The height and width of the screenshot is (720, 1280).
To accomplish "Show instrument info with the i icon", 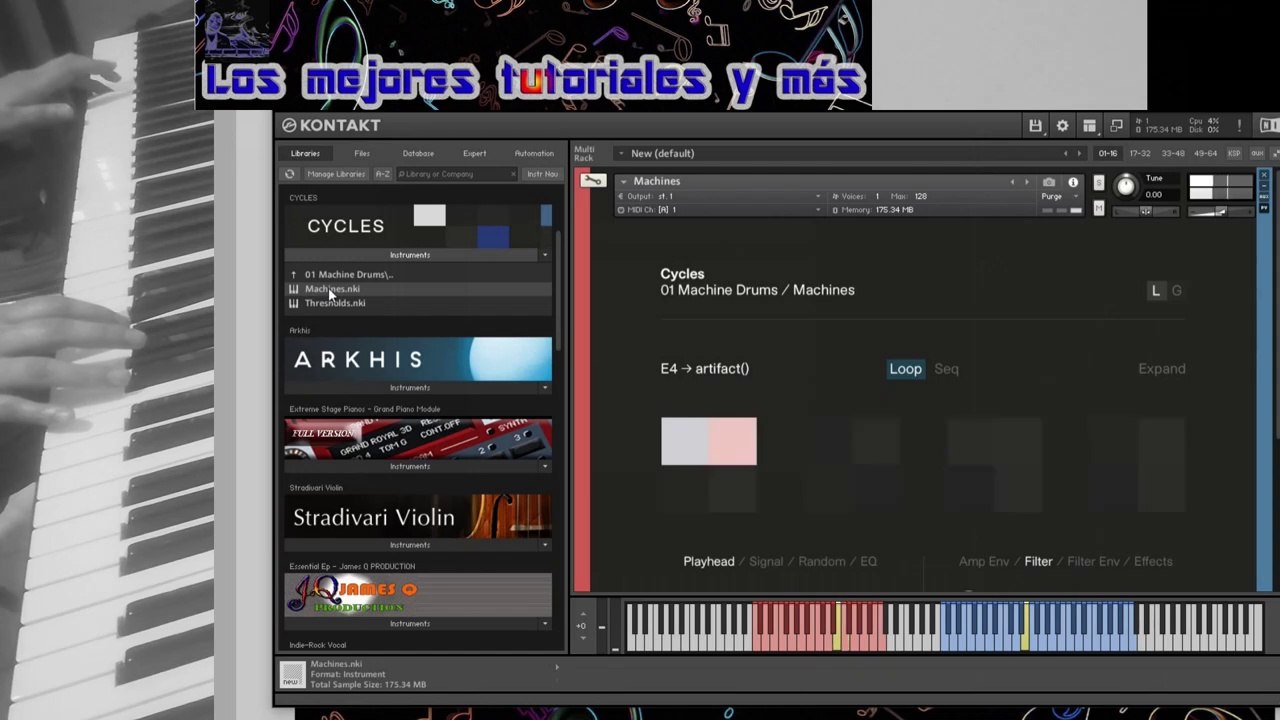I will point(1073,182).
